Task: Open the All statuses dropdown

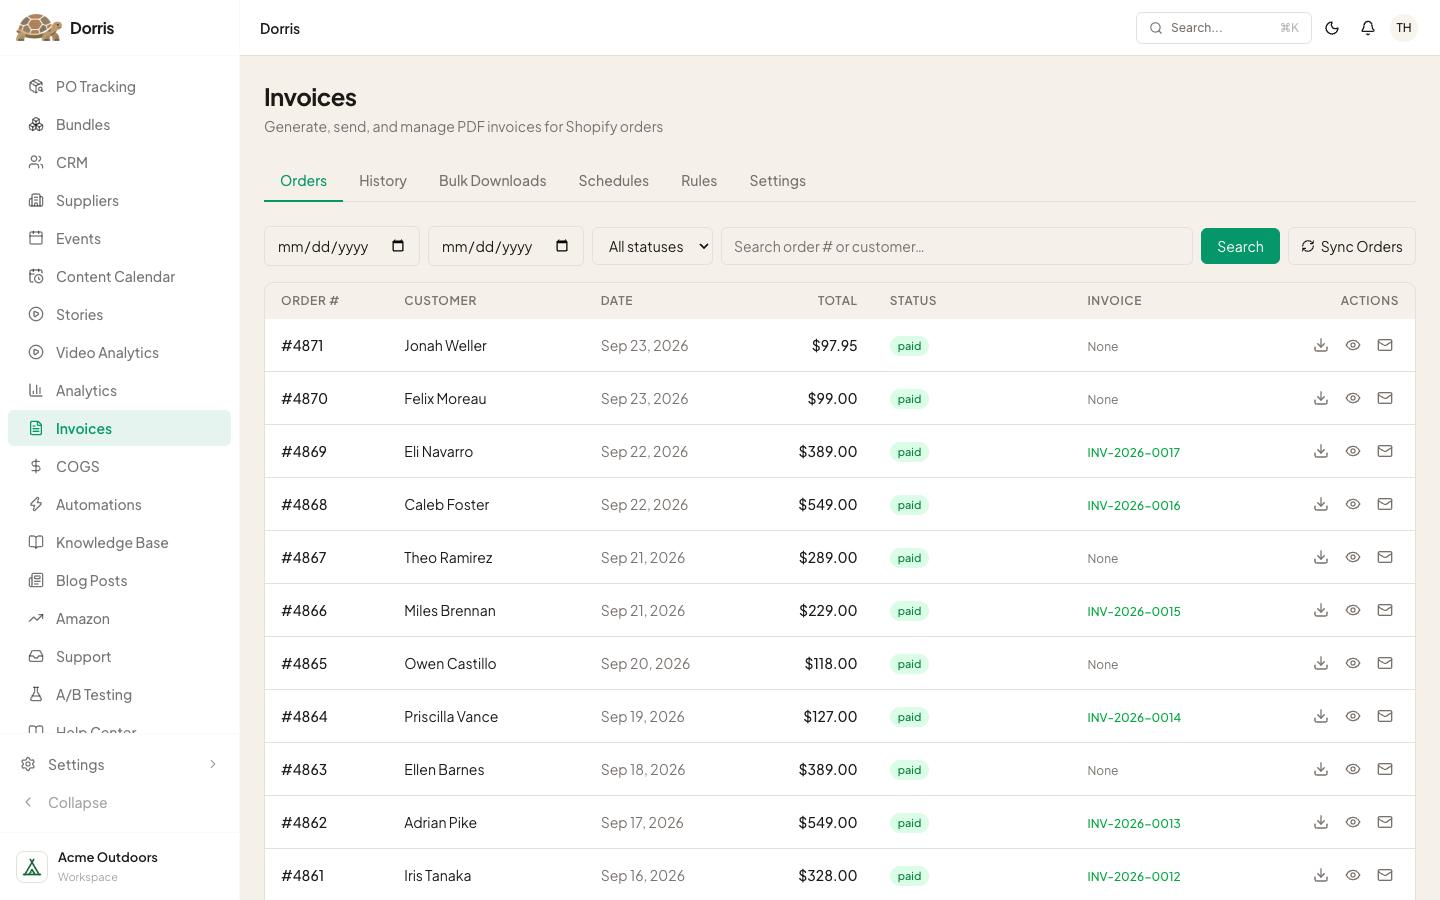Action: click(x=652, y=246)
